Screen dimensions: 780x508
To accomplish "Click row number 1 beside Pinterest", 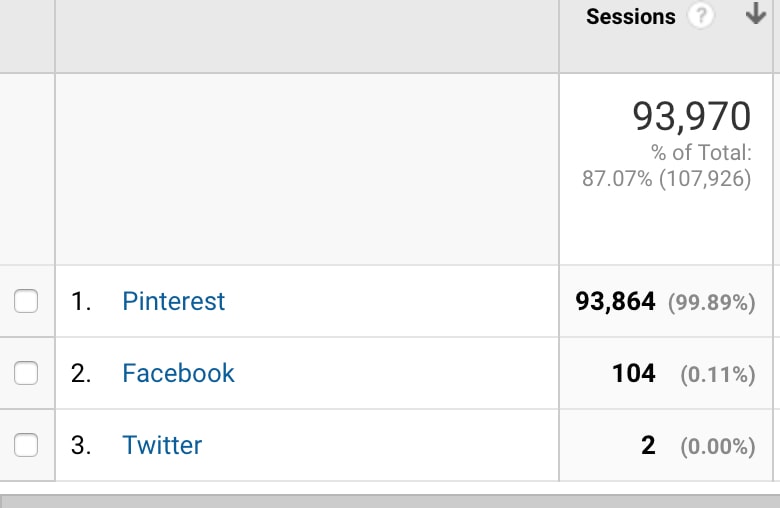I will point(81,302).
